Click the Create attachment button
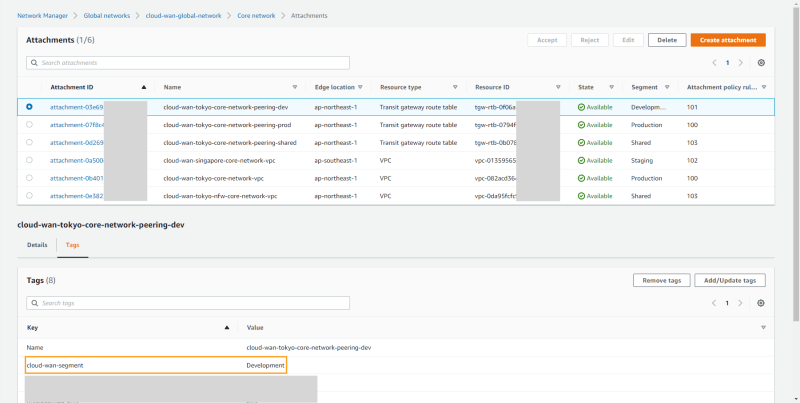800x403 pixels. [728, 40]
